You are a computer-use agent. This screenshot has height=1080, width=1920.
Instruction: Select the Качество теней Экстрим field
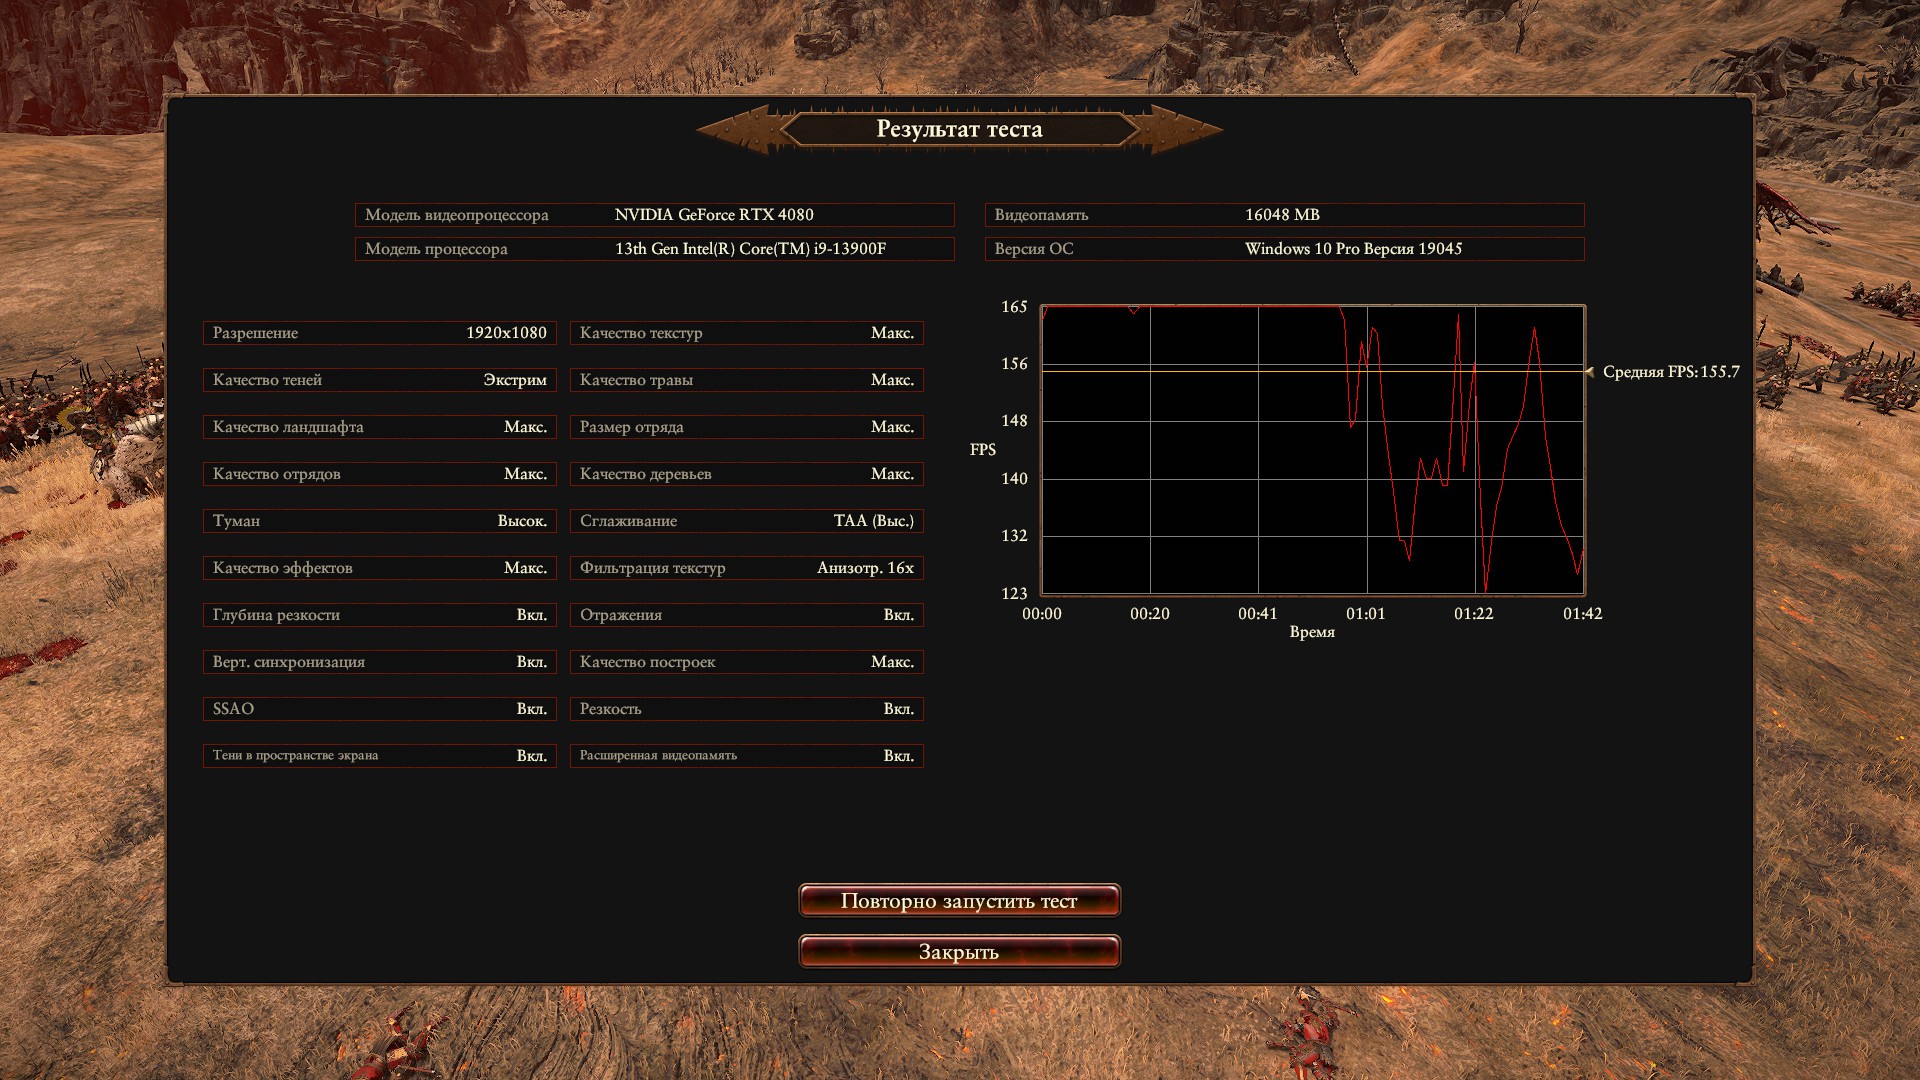[x=379, y=380]
